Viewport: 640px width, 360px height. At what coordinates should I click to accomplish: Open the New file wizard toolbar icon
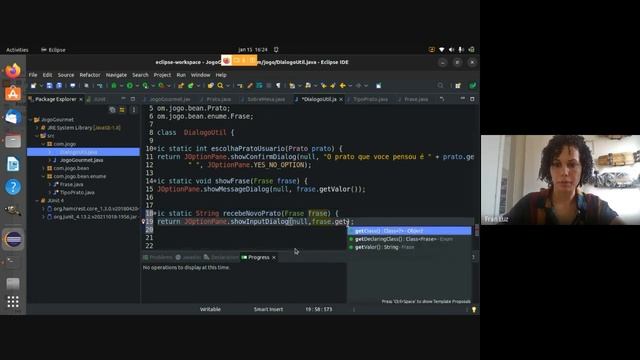[33, 86]
